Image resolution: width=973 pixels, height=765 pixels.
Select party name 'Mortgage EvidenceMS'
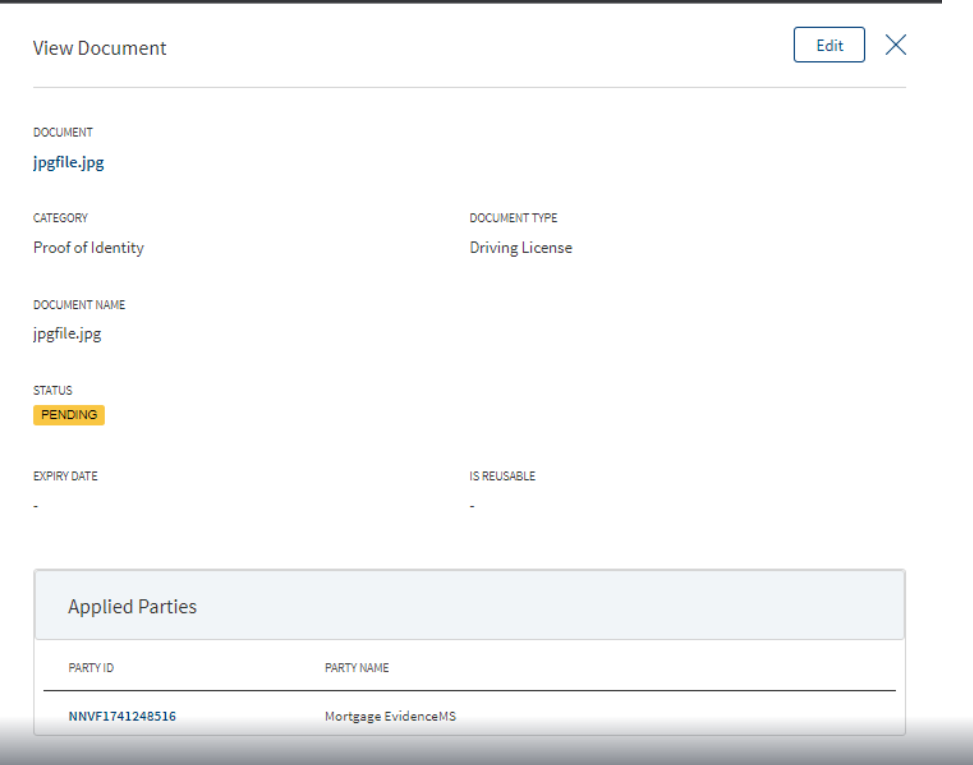(x=390, y=716)
